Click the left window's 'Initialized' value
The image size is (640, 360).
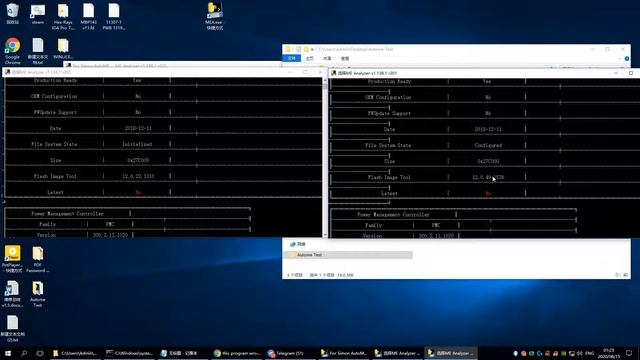point(137,144)
